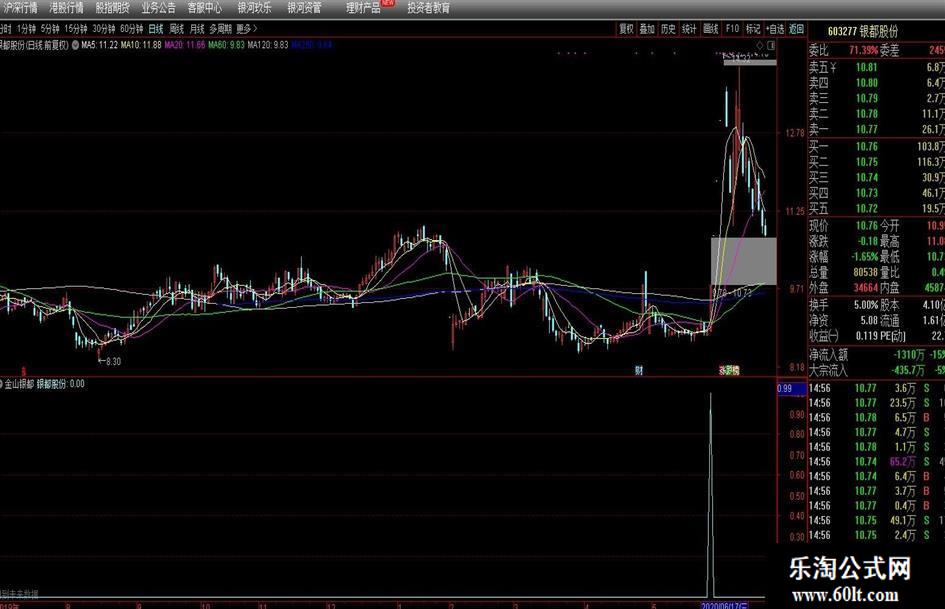The width and height of the screenshot is (945, 609).
Task: Switch chart to 1分钟 period
Action: tap(27, 28)
